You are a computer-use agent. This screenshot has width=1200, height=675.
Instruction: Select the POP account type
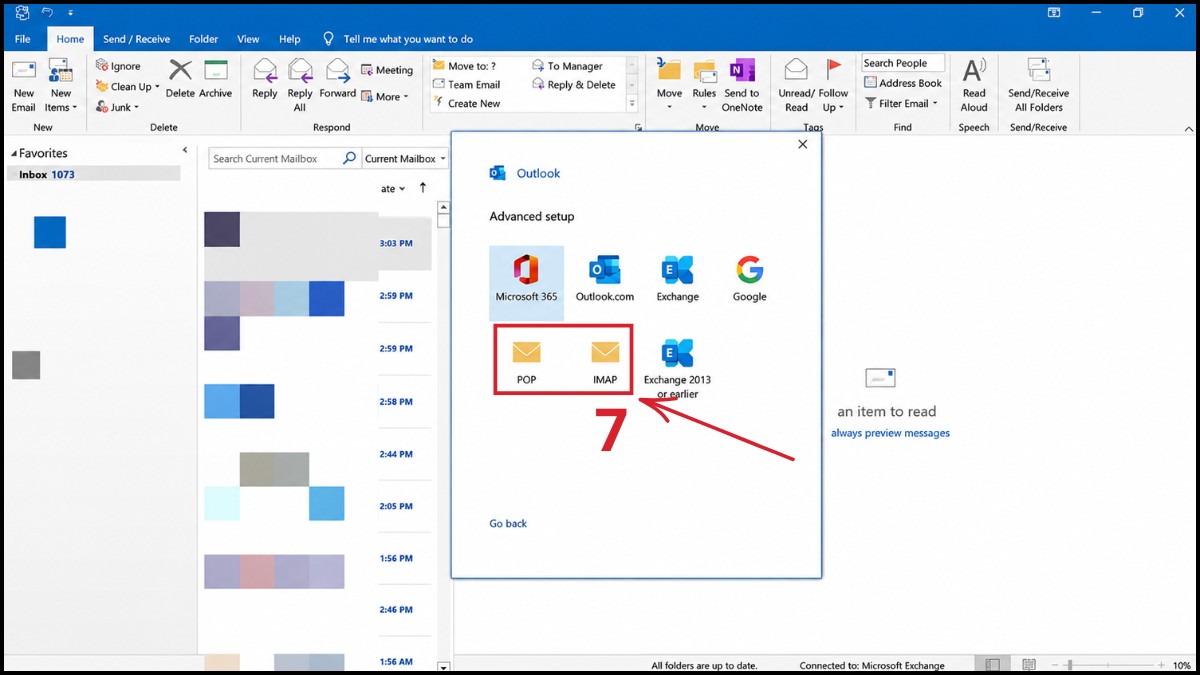[x=527, y=361]
